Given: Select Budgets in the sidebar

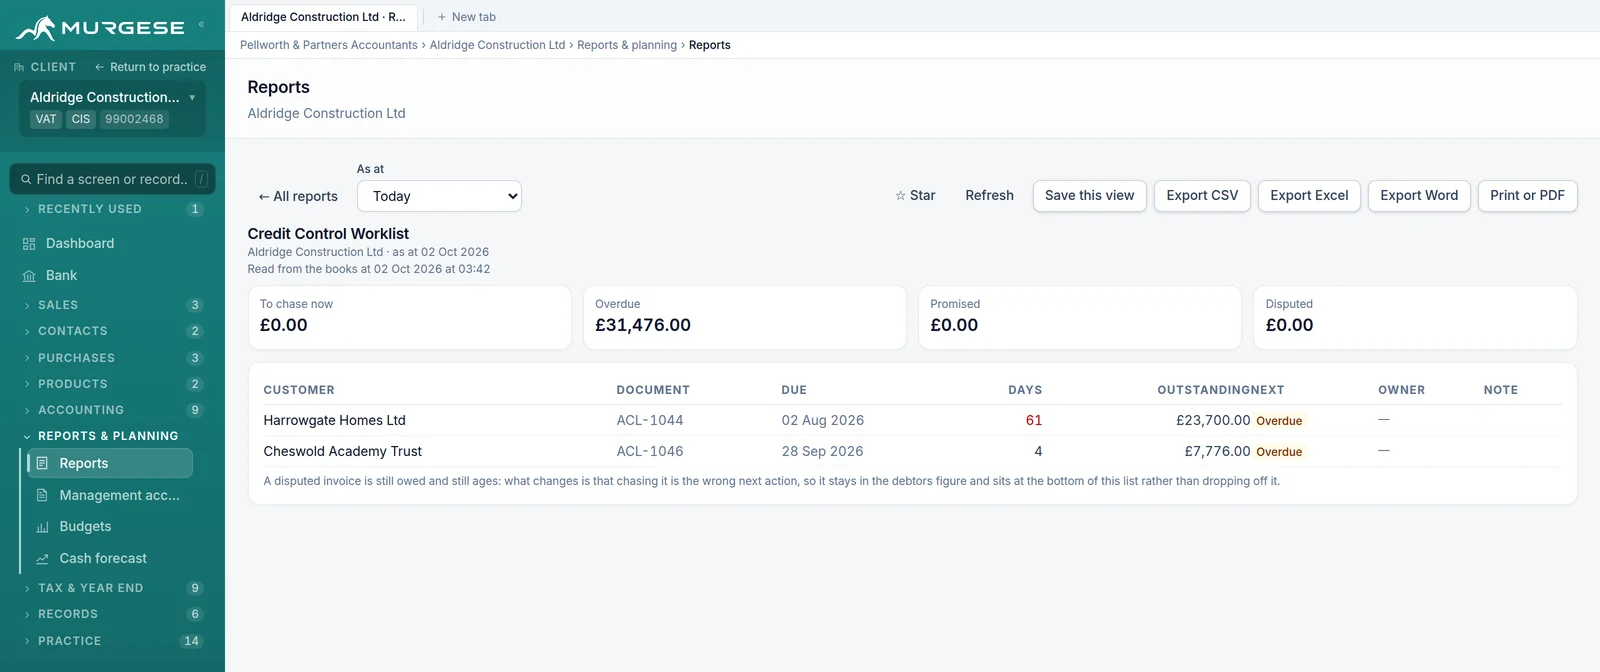Looking at the screenshot, I should tap(108, 527).
